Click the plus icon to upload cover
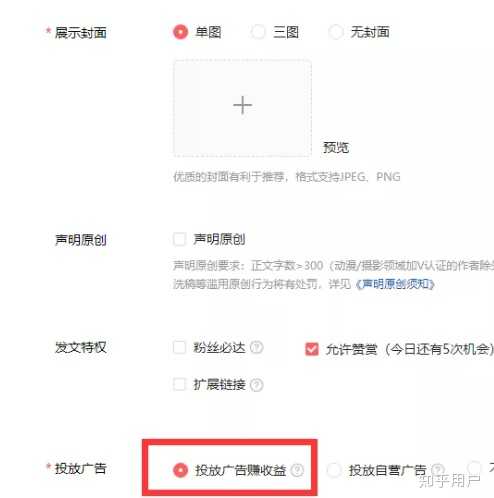The image size is (494, 498). coord(242,105)
